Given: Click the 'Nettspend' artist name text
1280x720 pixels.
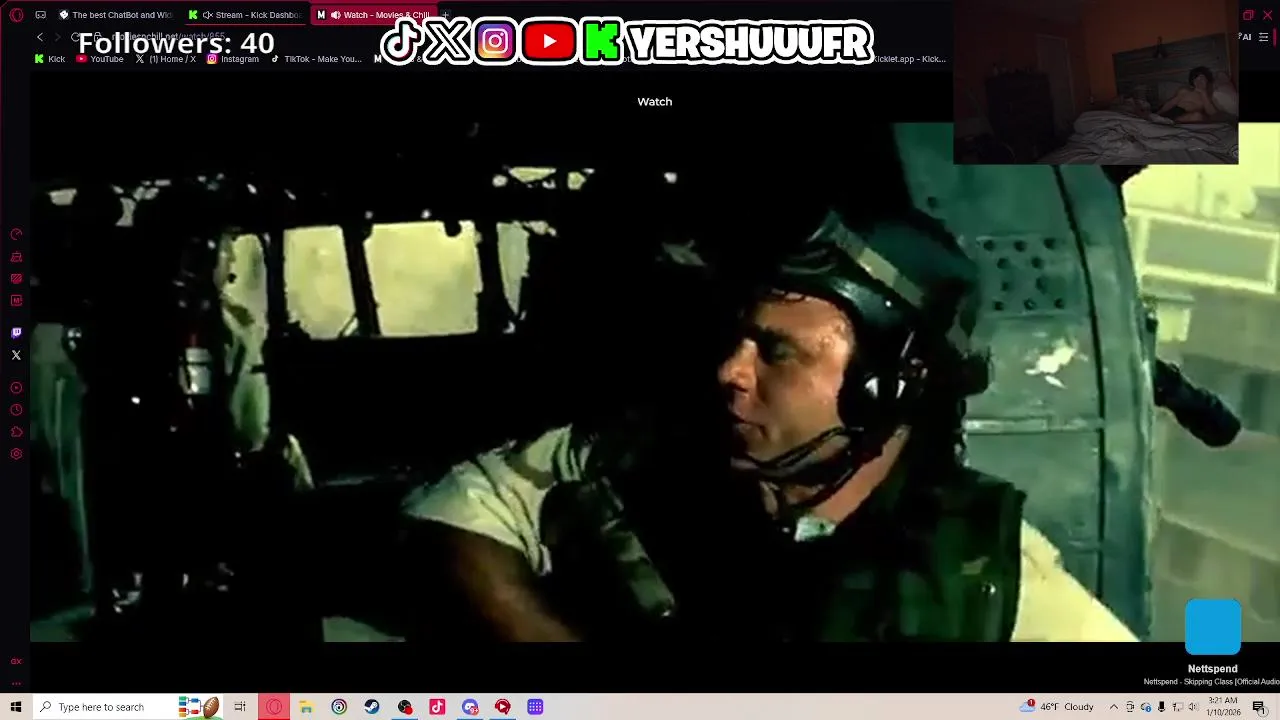Looking at the screenshot, I should coord(1212,669).
